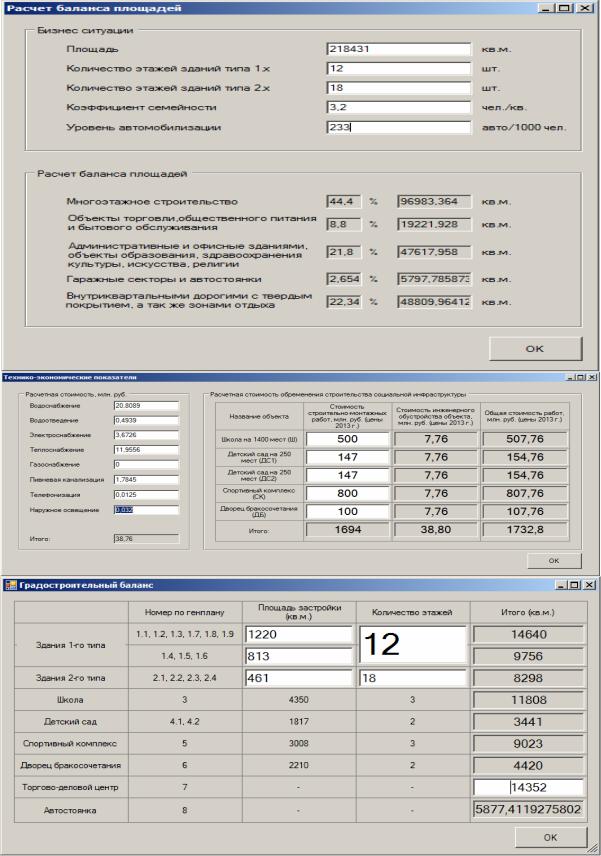Click the Площадь input field with 218431

point(398,49)
